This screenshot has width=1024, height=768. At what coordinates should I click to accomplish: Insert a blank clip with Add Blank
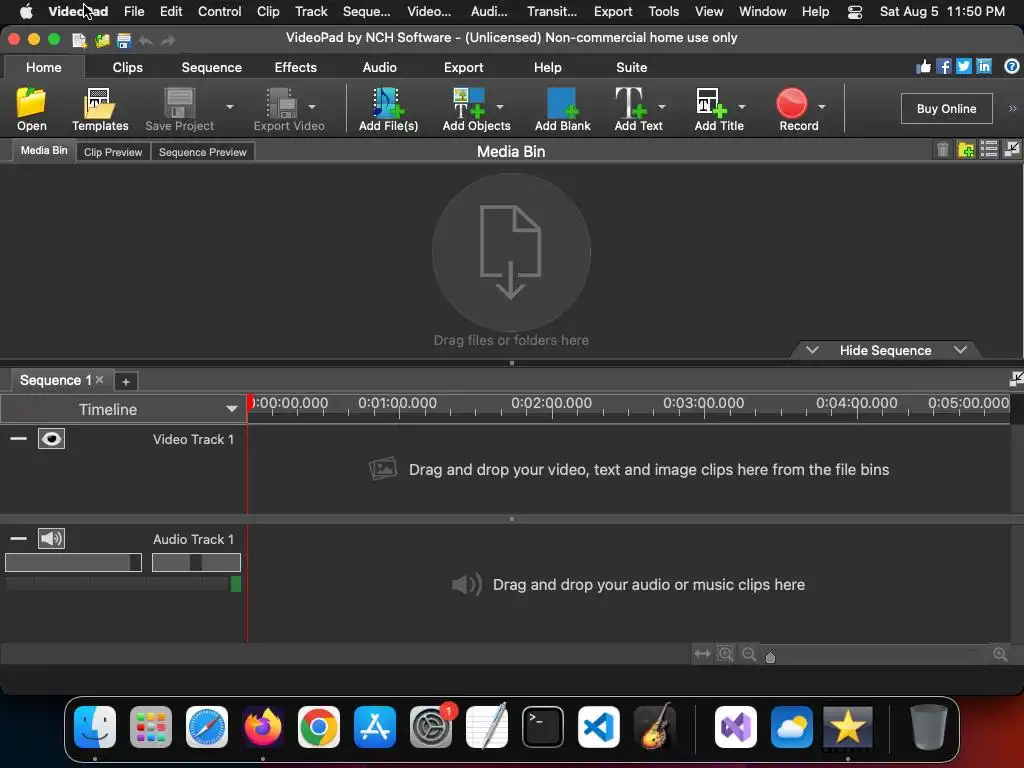tap(562, 109)
